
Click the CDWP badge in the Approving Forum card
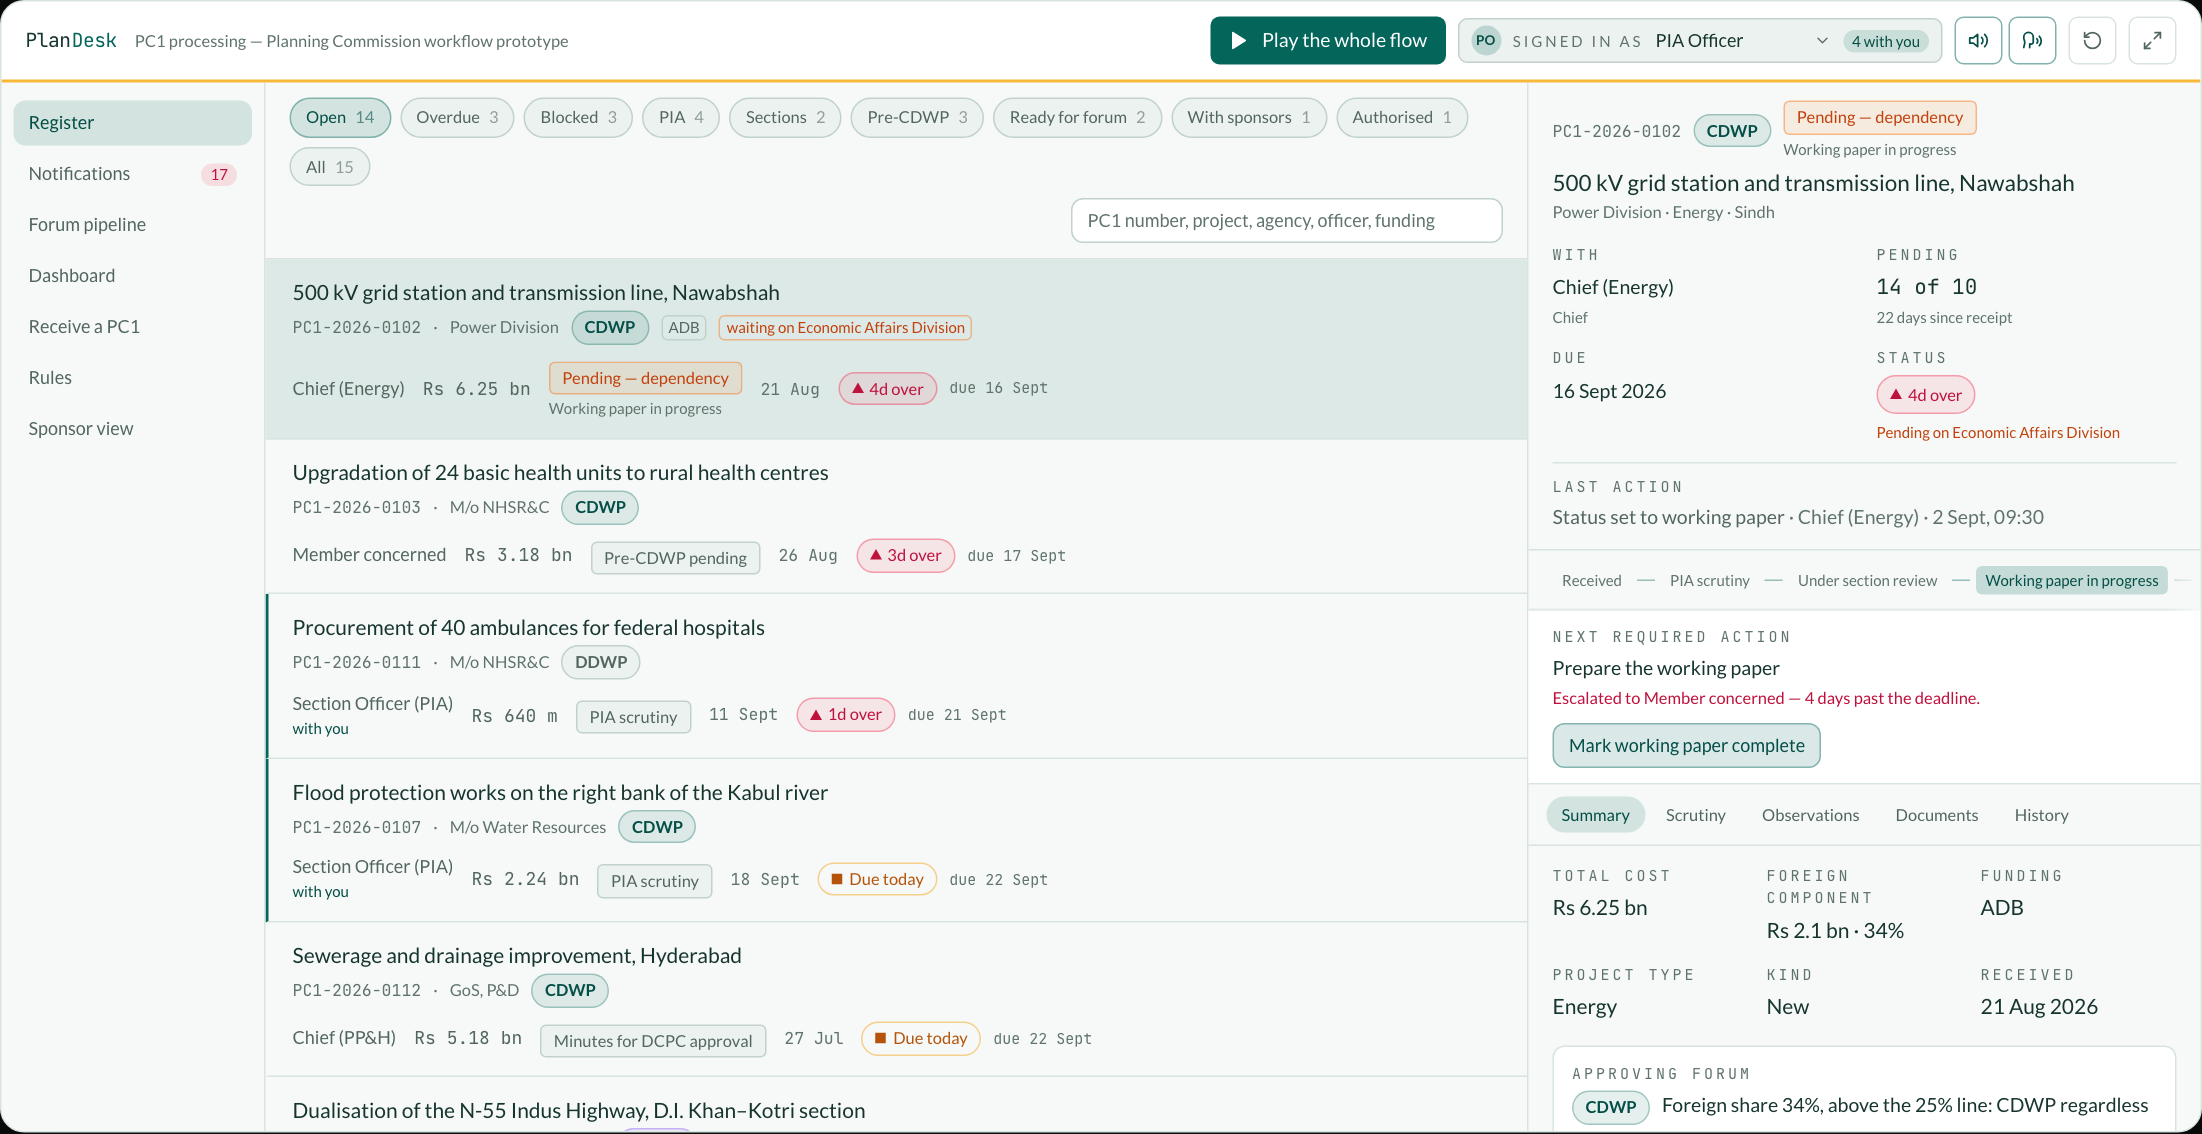tap(1610, 1107)
